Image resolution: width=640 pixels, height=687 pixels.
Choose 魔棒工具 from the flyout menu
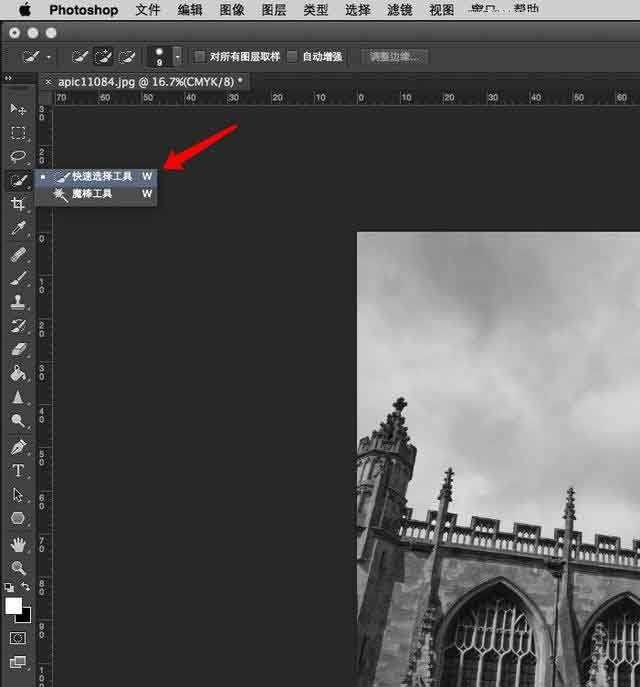(x=92, y=194)
